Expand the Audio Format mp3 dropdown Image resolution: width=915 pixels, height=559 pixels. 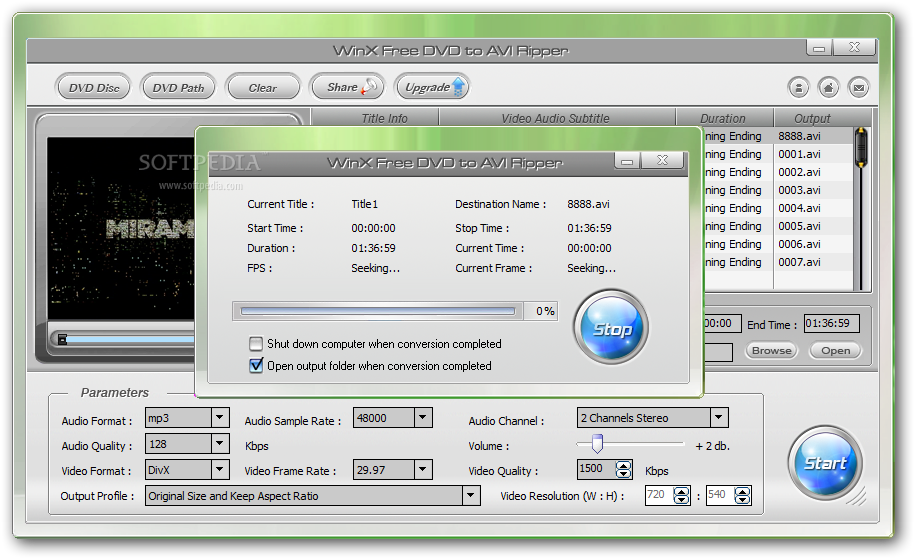pos(219,418)
